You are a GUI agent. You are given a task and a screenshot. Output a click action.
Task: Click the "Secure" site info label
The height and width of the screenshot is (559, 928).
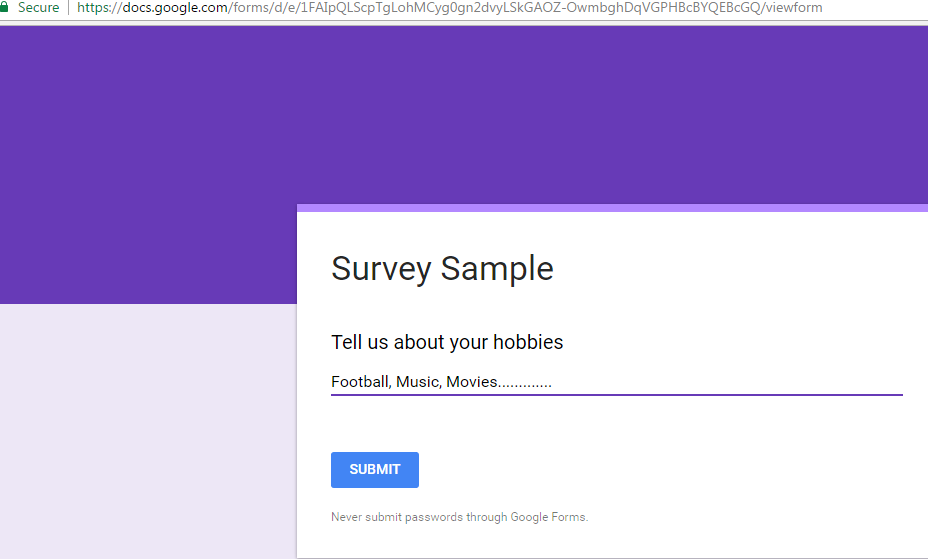[38, 8]
